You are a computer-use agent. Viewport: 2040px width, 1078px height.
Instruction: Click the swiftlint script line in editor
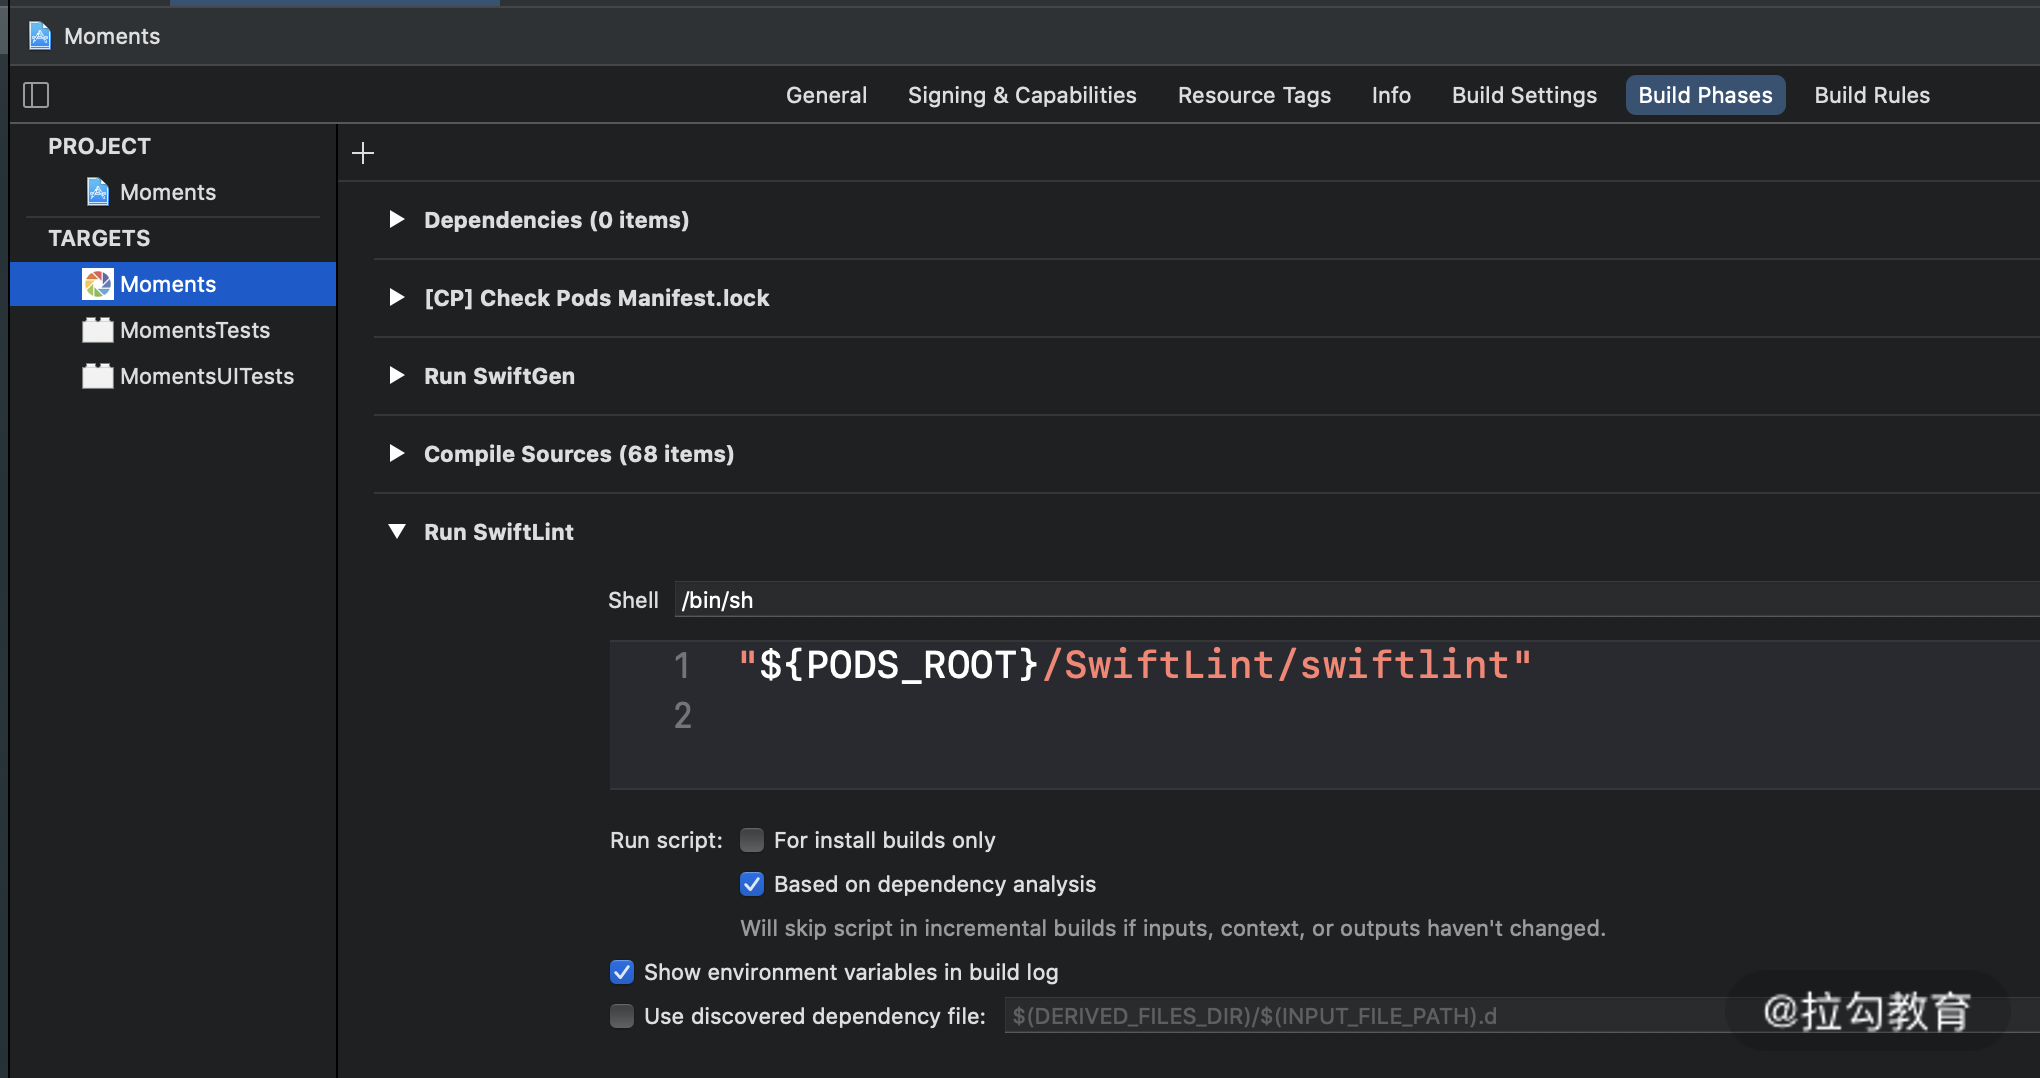1135,665
